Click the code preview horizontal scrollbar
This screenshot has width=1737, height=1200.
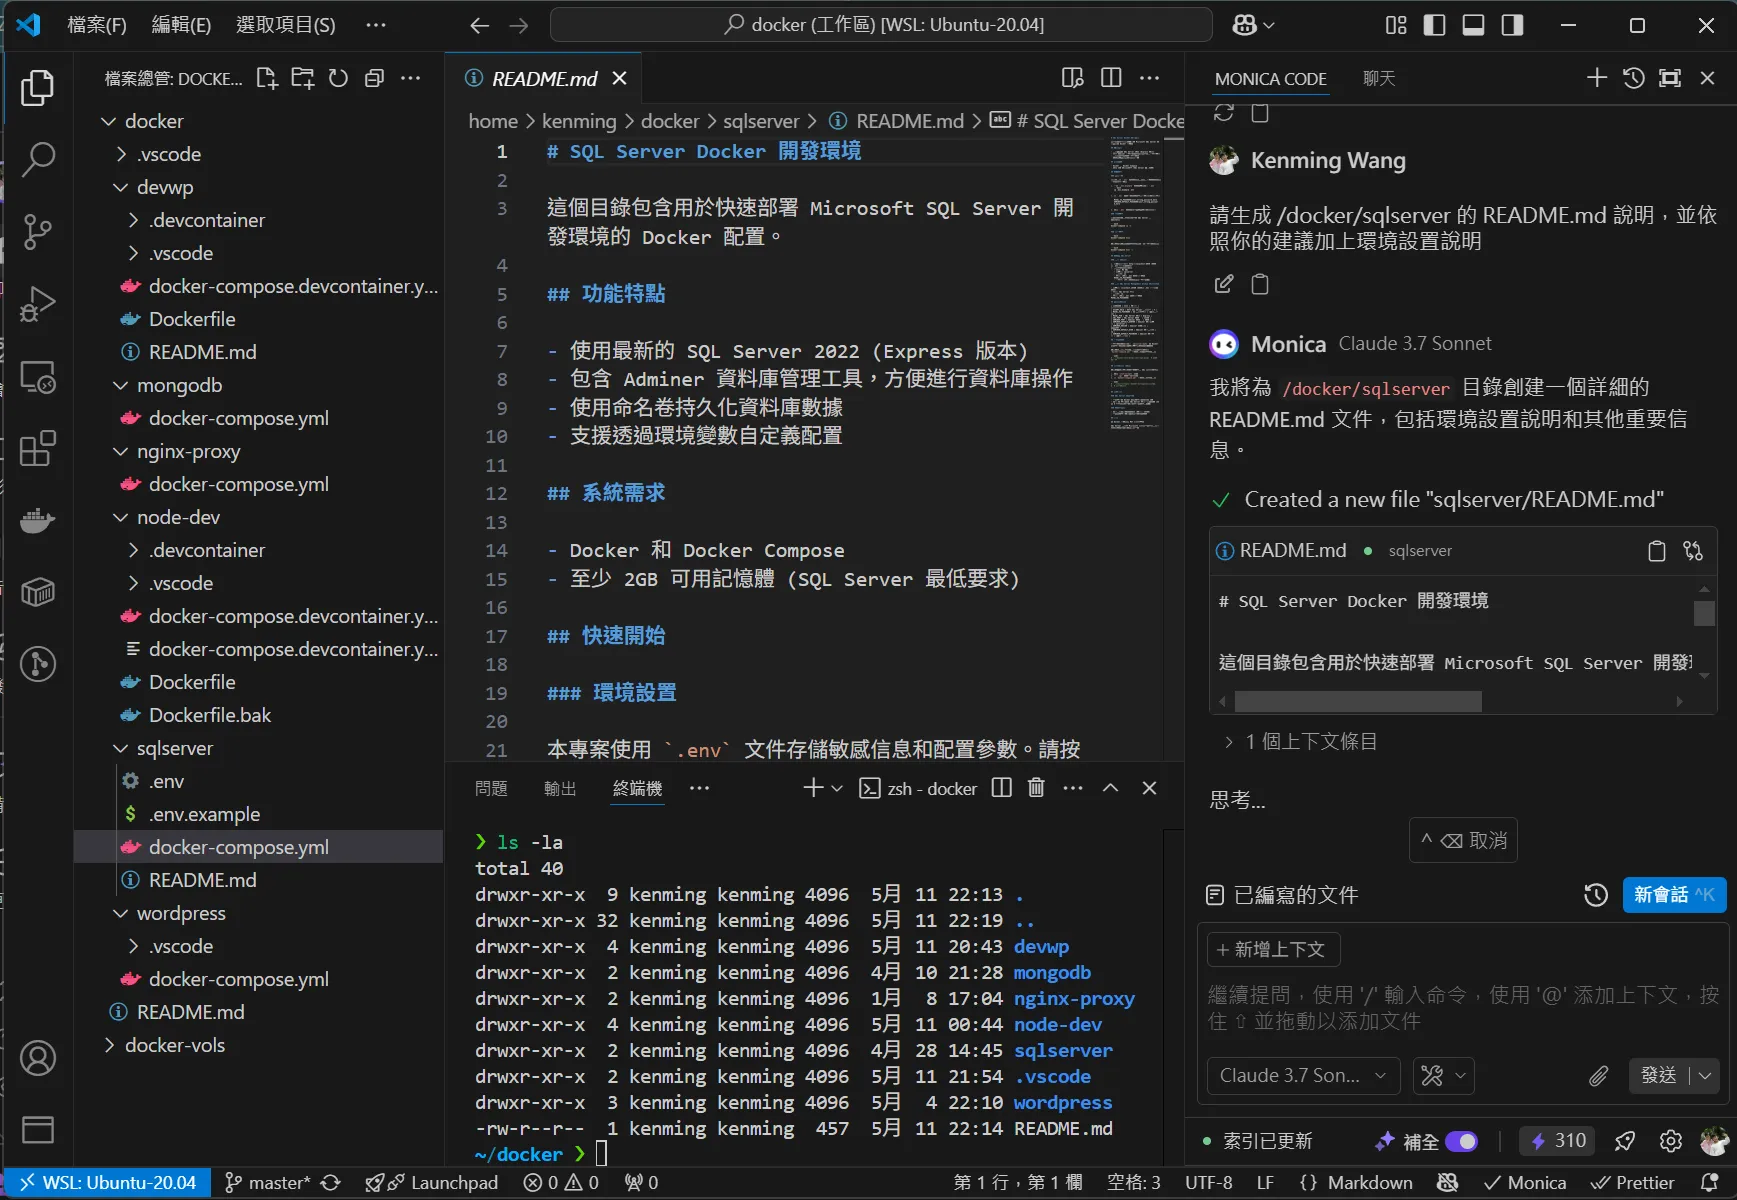point(1358,702)
